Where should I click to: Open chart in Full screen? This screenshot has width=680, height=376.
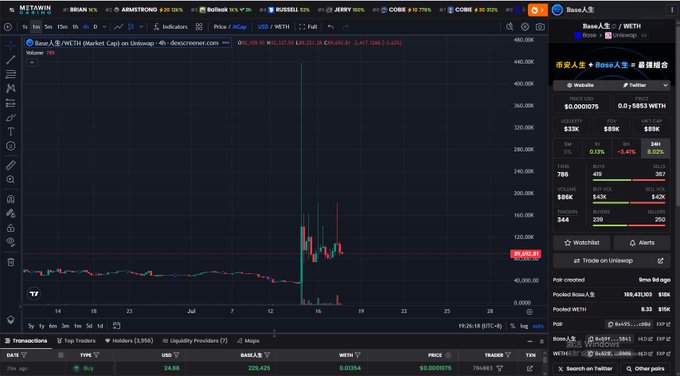[x=308, y=27]
